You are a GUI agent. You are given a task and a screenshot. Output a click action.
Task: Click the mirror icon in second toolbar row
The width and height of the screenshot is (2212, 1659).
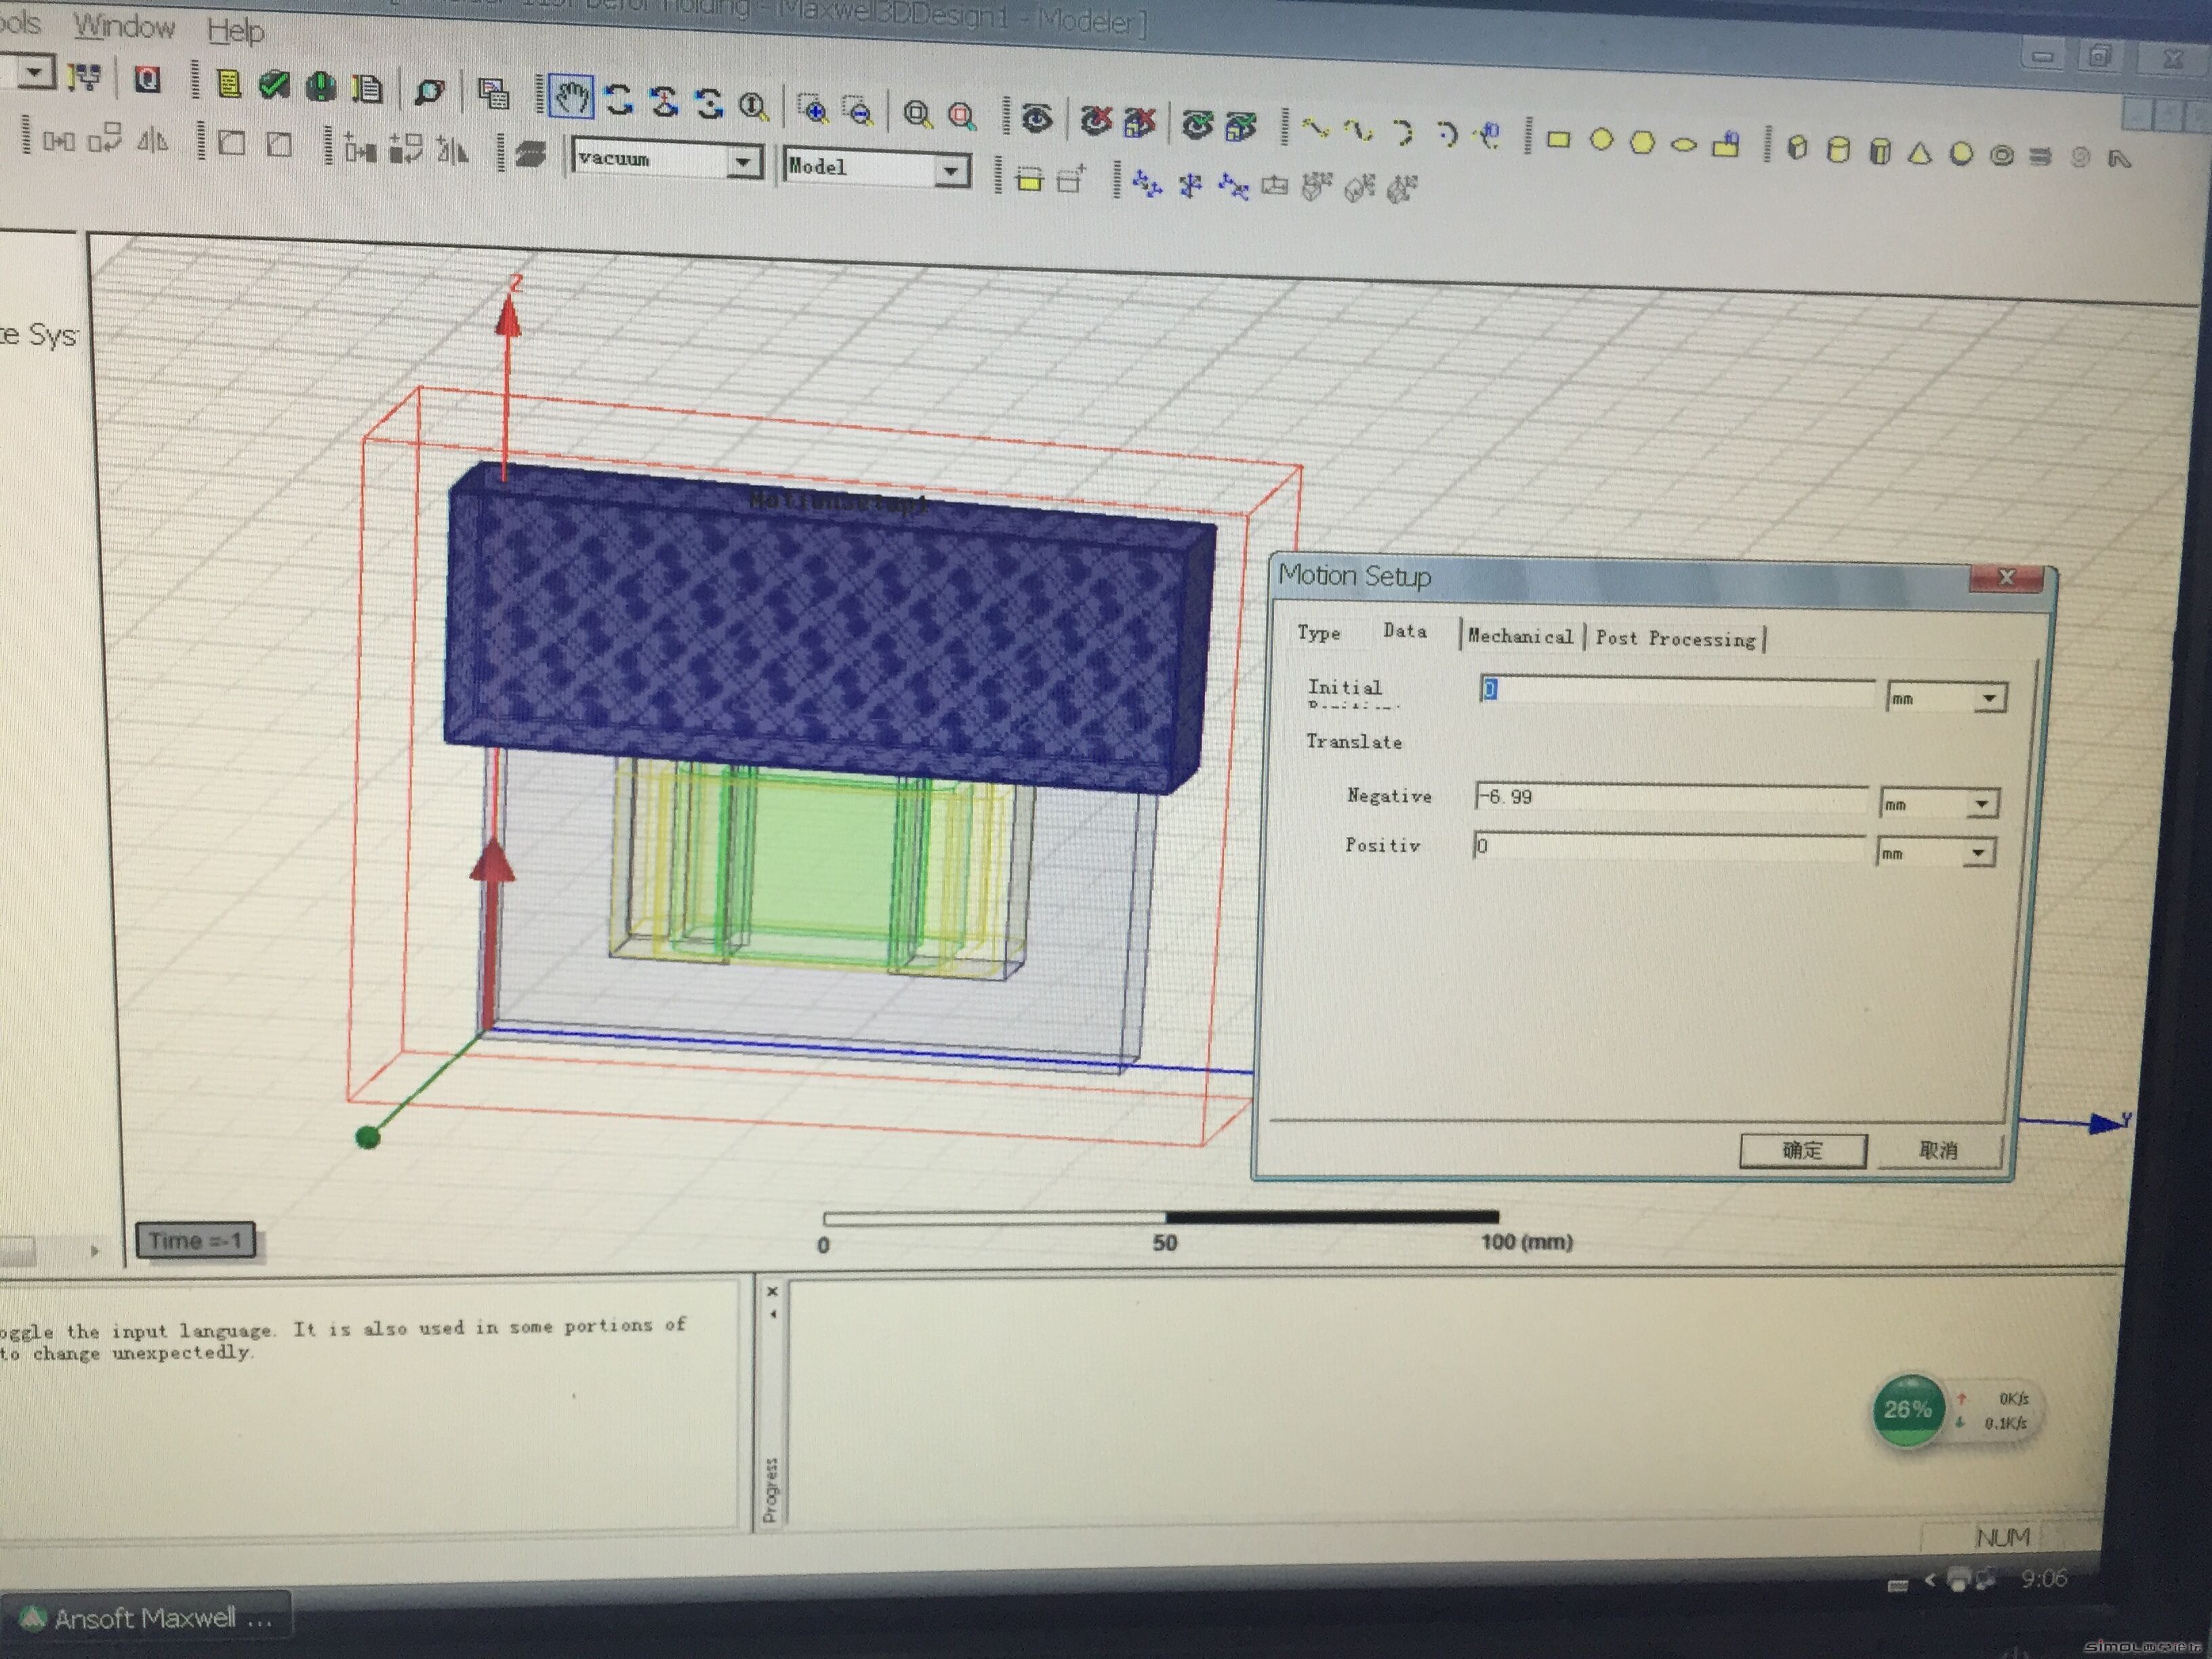[x=152, y=141]
